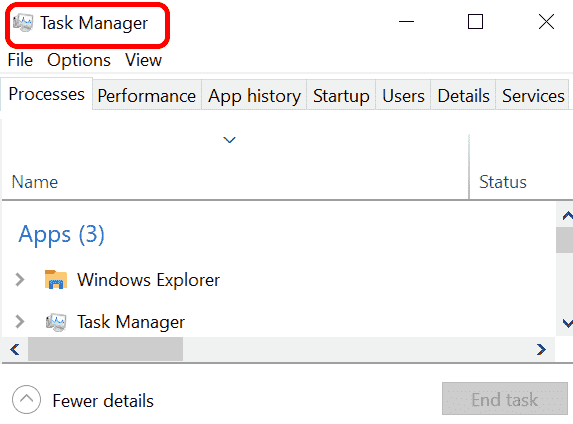Show the Services tab
This screenshot has height=424, width=573.
[x=532, y=96]
